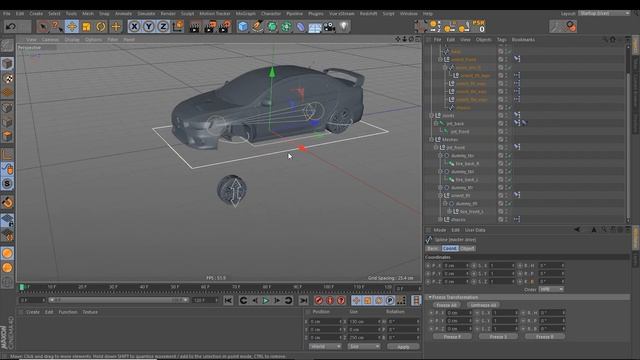This screenshot has height=360, width=640.
Task: Select the Texture mode checker icon
Action: (7, 78)
